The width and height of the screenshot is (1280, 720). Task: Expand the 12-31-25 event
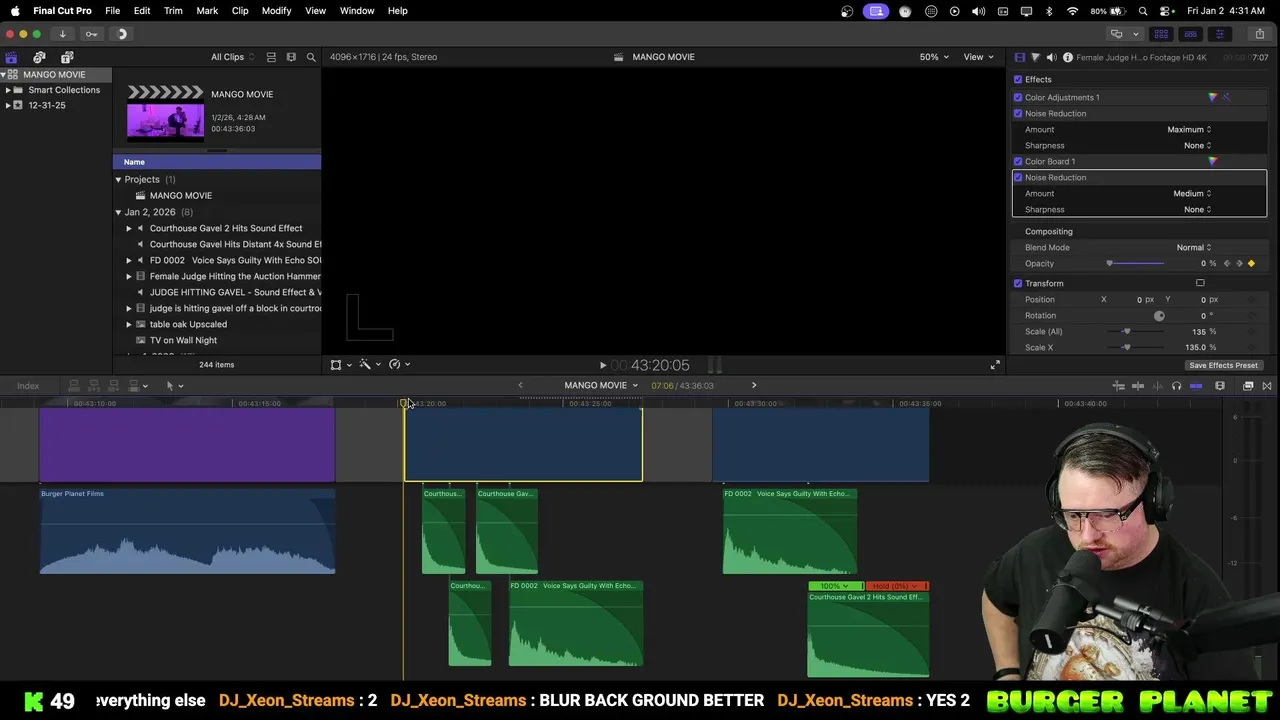point(8,105)
